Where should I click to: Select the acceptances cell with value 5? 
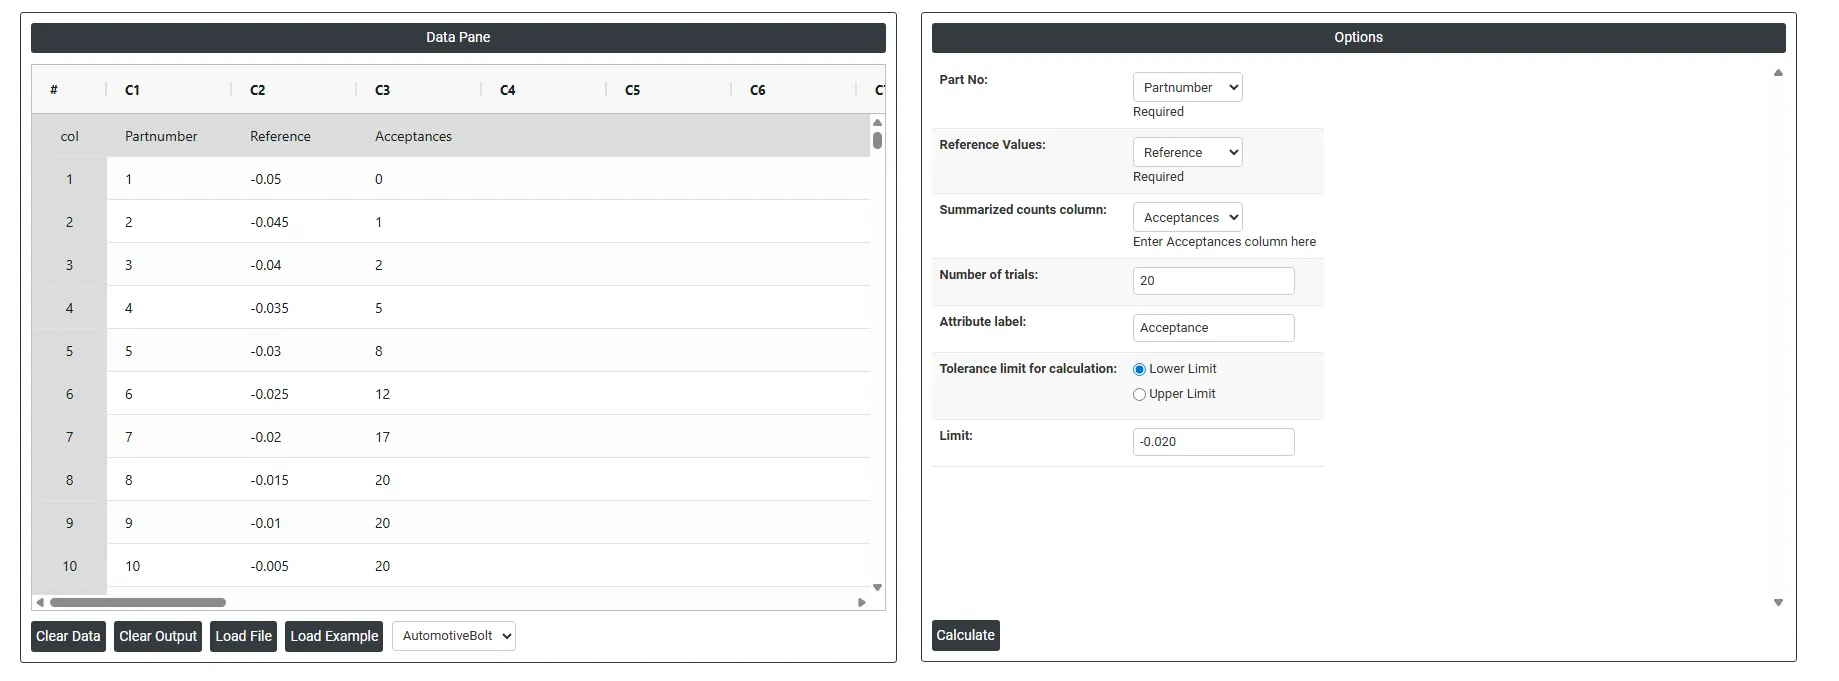(418, 308)
